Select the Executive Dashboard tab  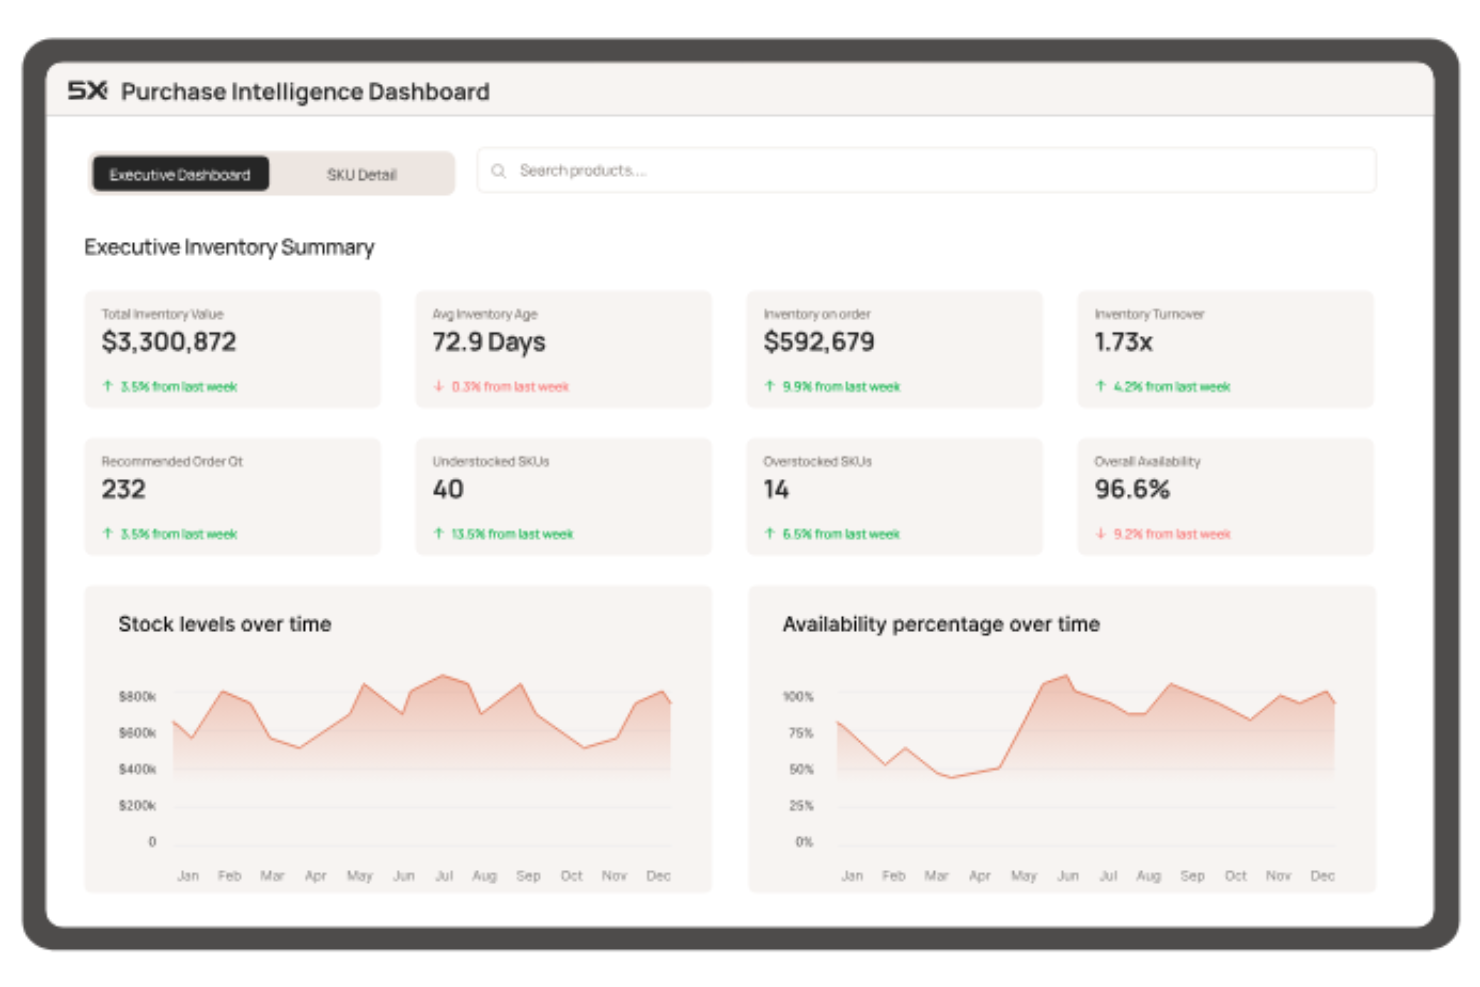pos(180,174)
